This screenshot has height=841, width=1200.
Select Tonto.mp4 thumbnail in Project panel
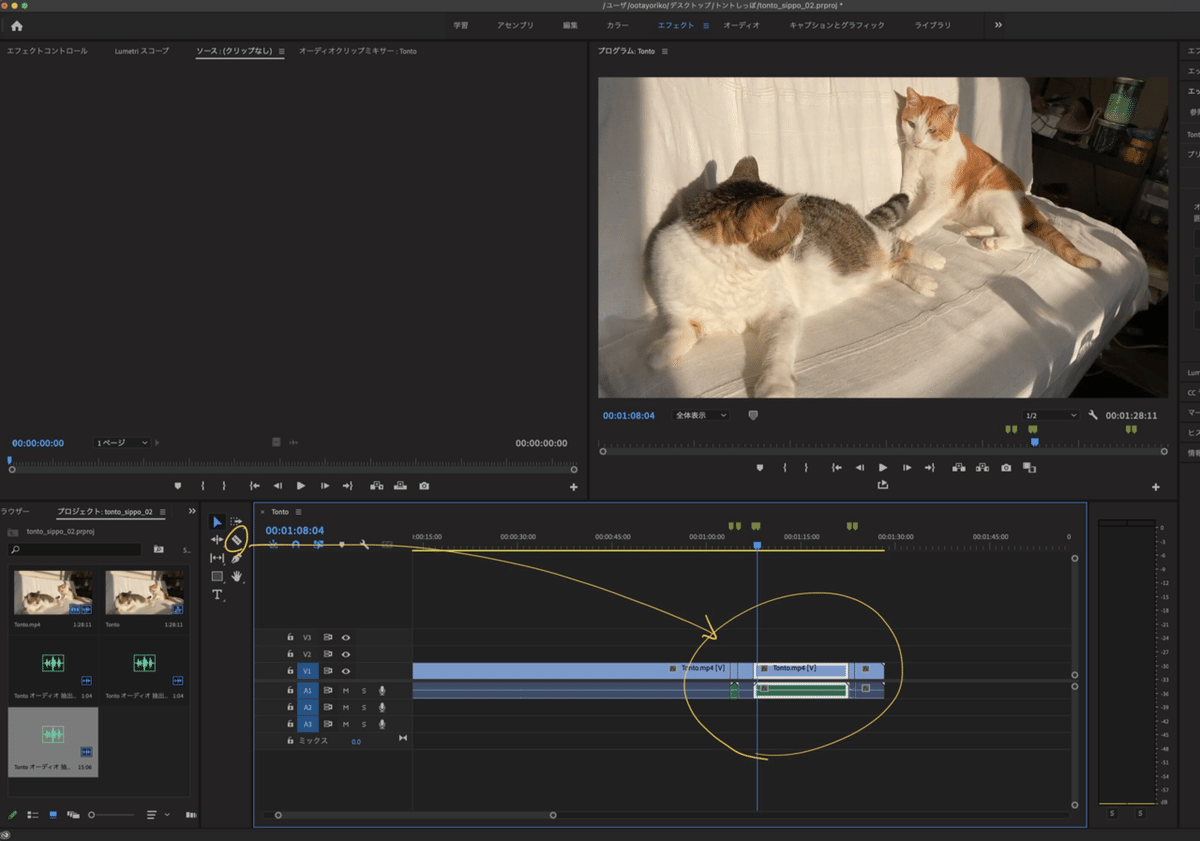53,592
